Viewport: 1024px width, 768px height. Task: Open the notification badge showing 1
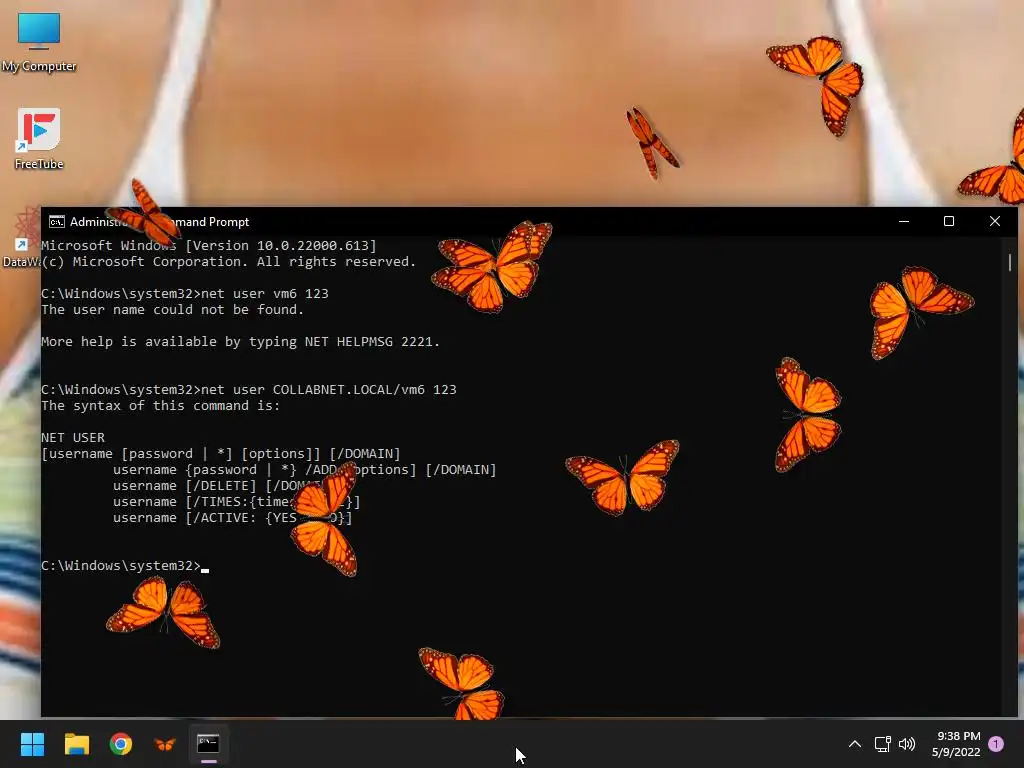point(996,743)
